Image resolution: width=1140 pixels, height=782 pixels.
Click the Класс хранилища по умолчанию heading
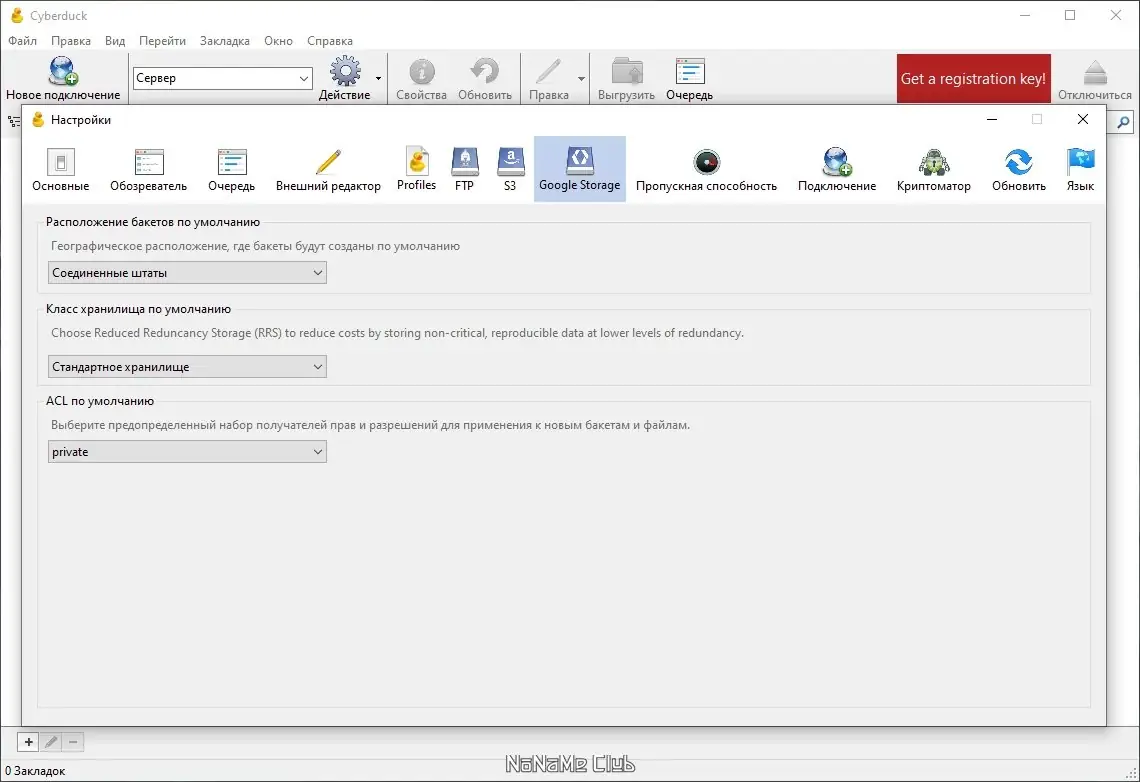[x=138, y=309]
